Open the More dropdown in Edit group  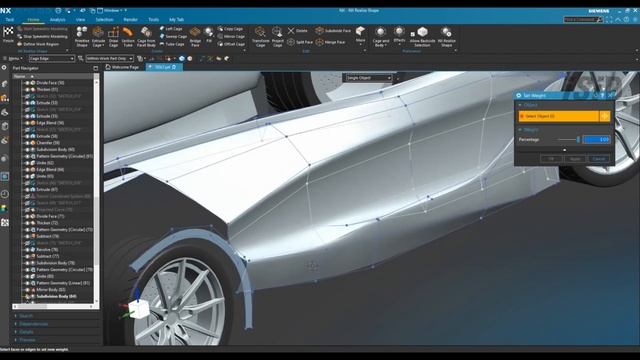point(360,35)
